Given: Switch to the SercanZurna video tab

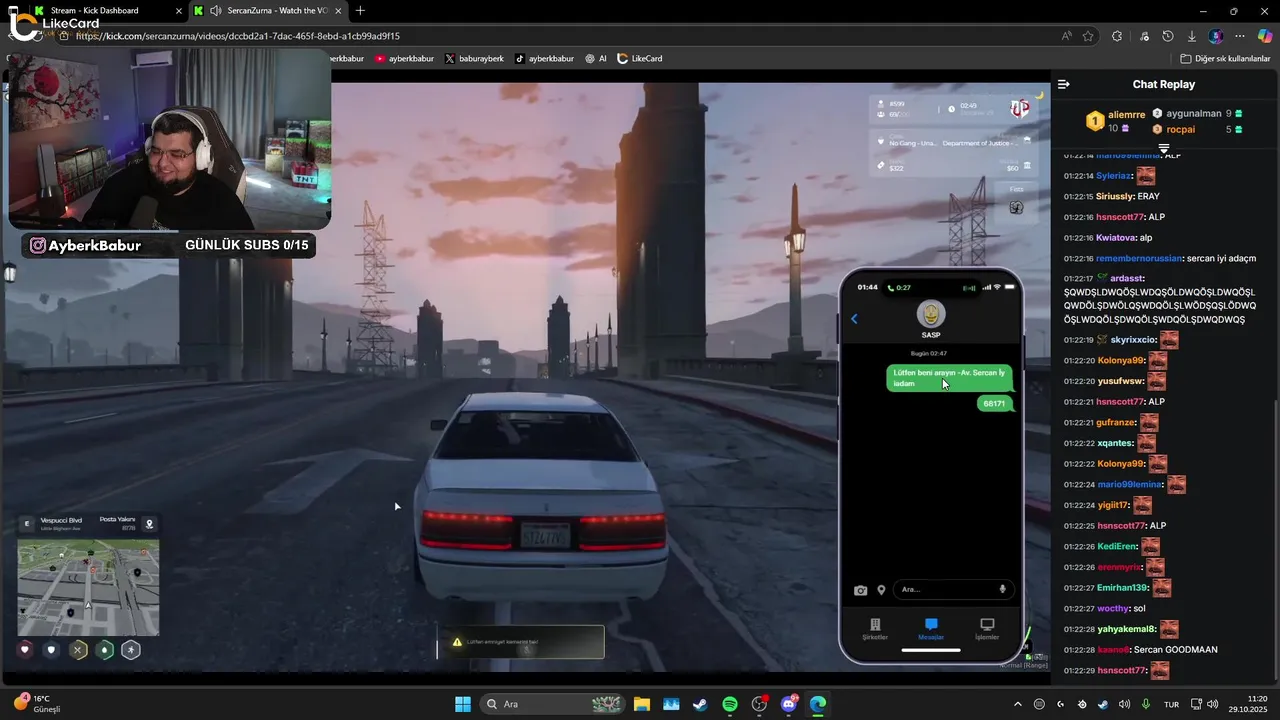Looking at the screenshot, I should (267, 10).
